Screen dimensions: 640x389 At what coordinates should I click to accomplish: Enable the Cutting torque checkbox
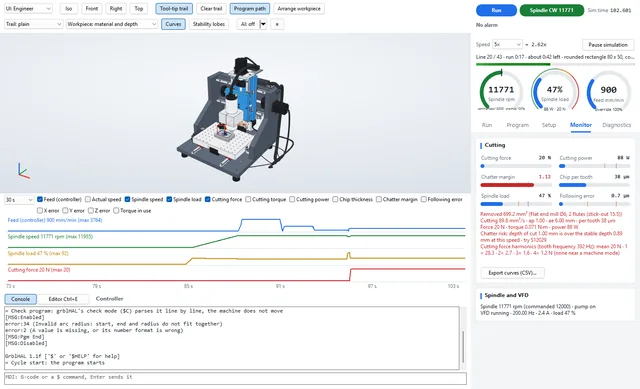pyautogui.click(x=248, y=199)
